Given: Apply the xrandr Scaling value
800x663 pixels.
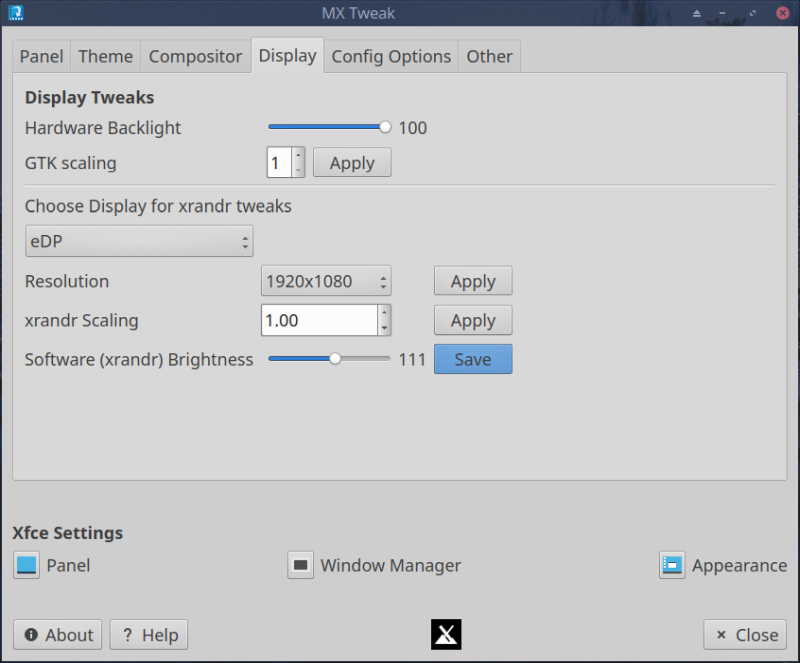Looking at the screenshot, I should click(x=473, y=320).
